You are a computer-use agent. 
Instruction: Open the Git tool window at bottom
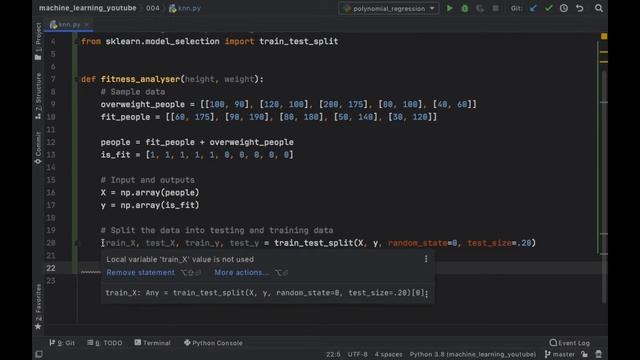[x=62, y=343]
